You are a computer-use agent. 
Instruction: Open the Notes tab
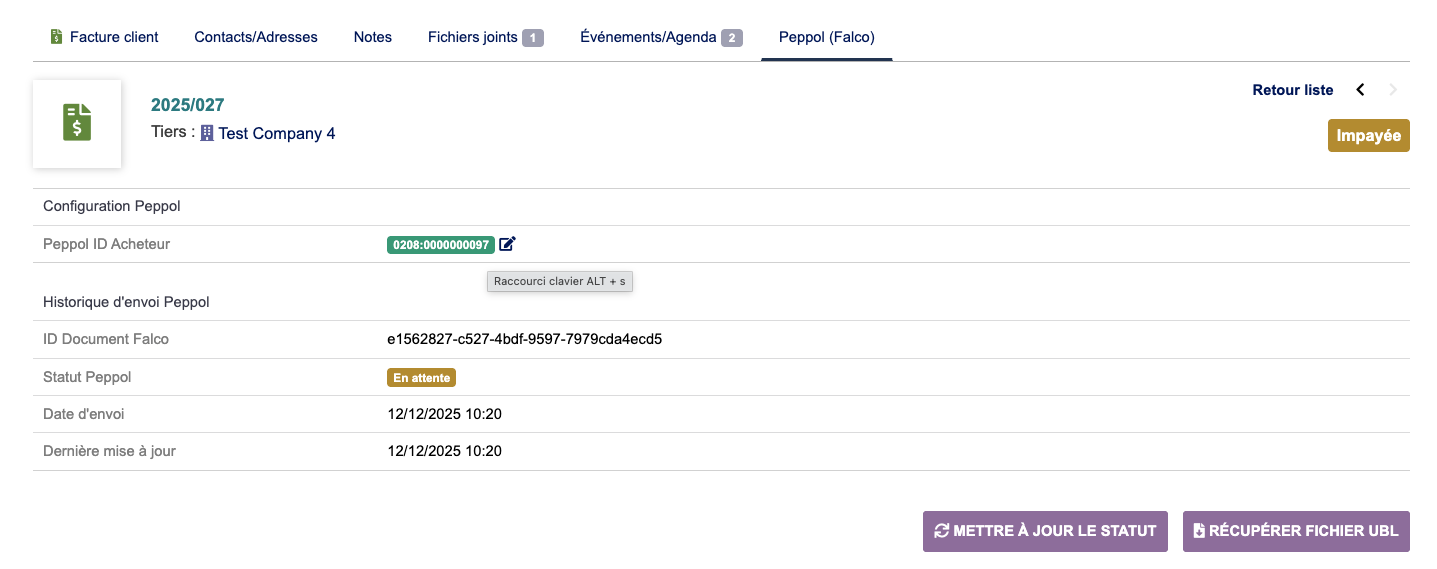pos(373,37)
